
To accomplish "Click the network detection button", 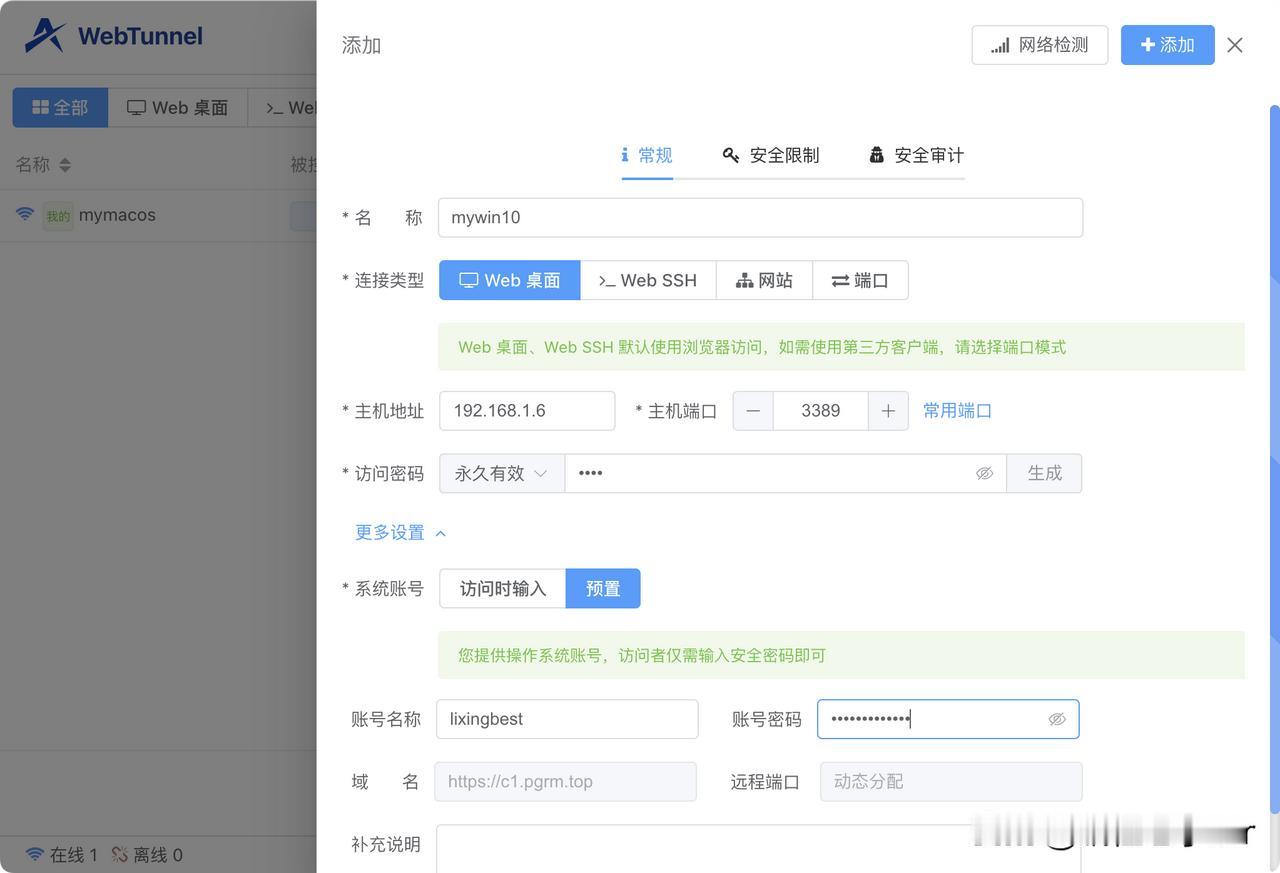I will coord(1039,45).
